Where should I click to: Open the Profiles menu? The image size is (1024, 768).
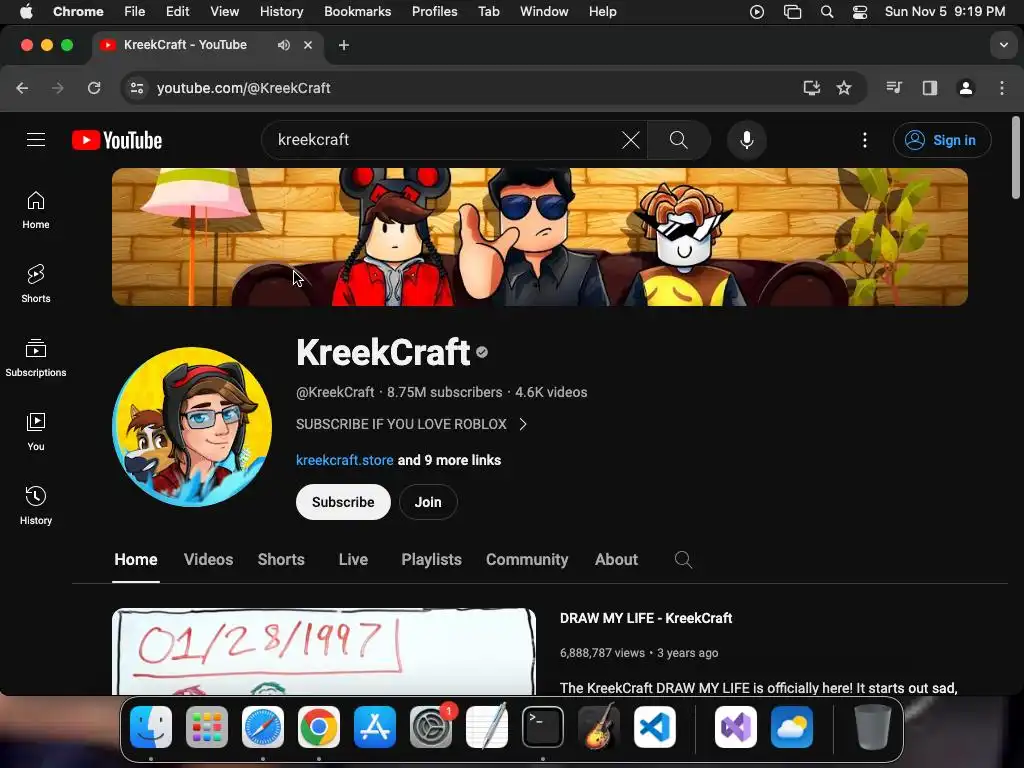[x=434, y=12]
